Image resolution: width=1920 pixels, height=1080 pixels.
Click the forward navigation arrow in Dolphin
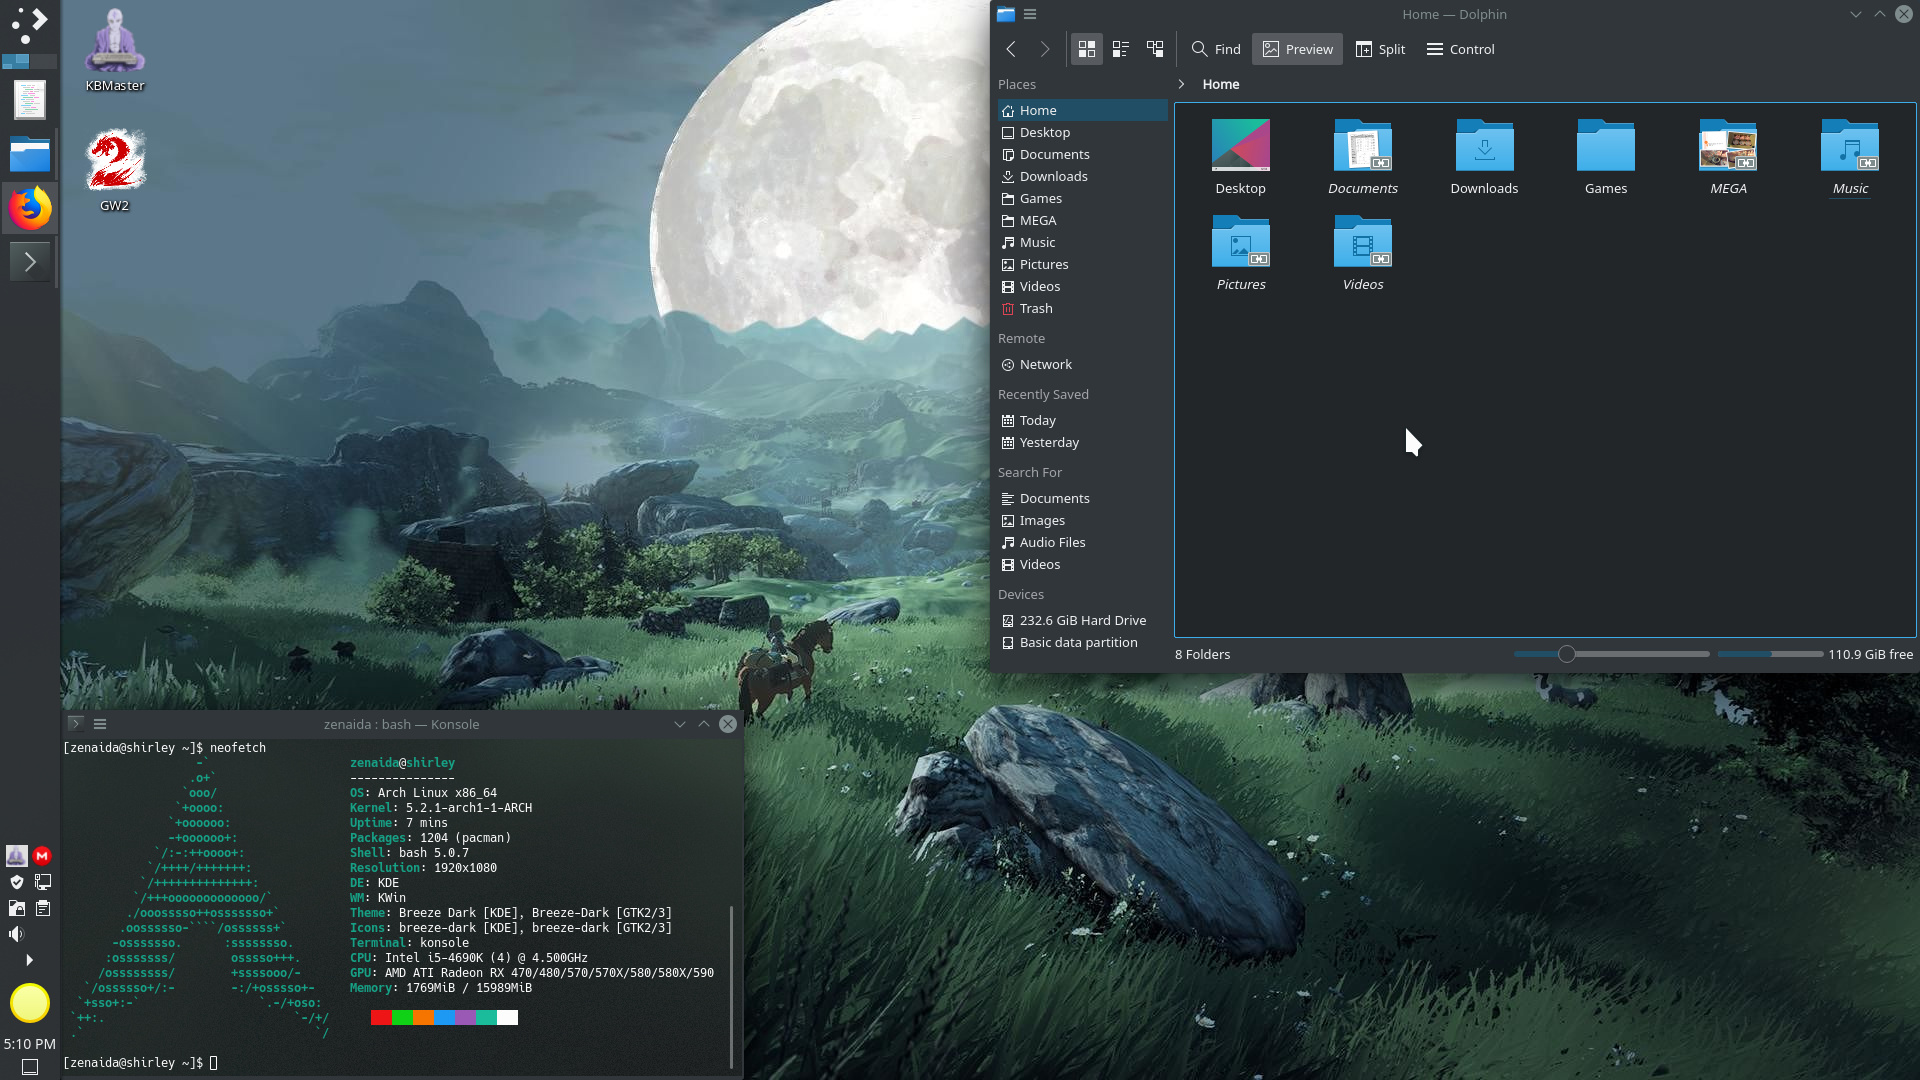1045,49
